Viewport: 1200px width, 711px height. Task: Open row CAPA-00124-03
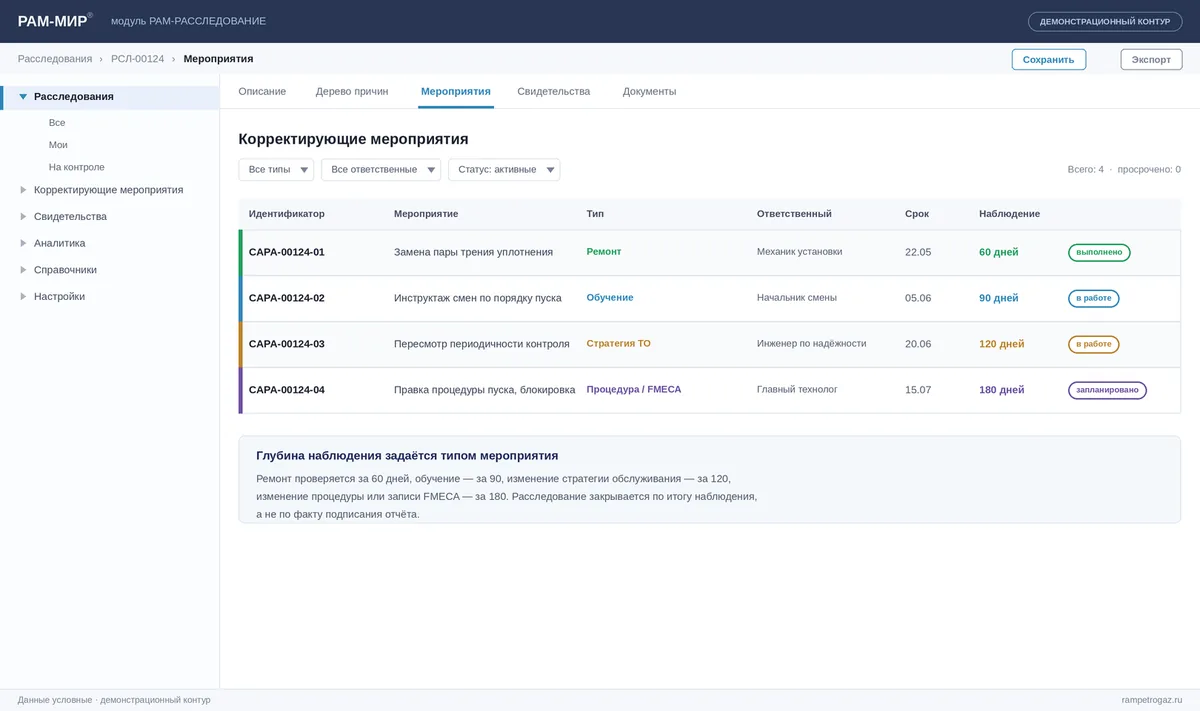710,344
